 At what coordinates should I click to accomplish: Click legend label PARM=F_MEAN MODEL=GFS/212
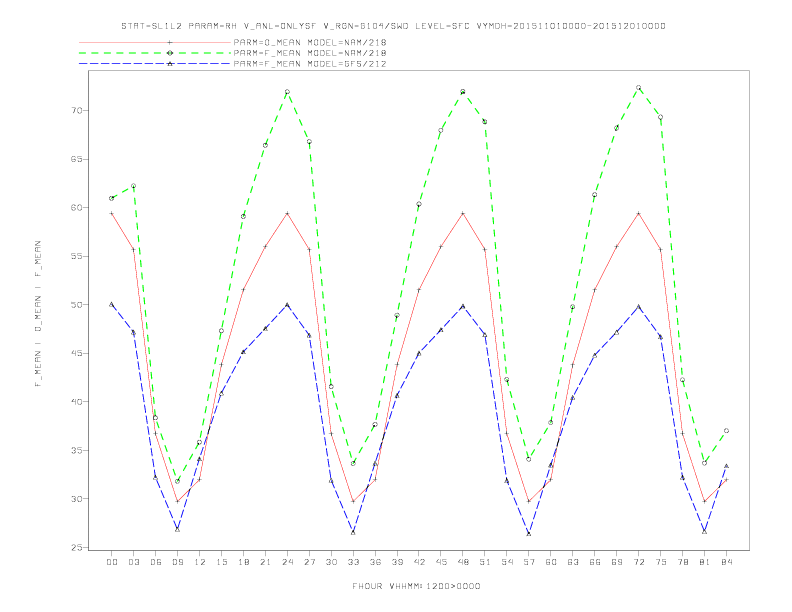tap(310, 64)
